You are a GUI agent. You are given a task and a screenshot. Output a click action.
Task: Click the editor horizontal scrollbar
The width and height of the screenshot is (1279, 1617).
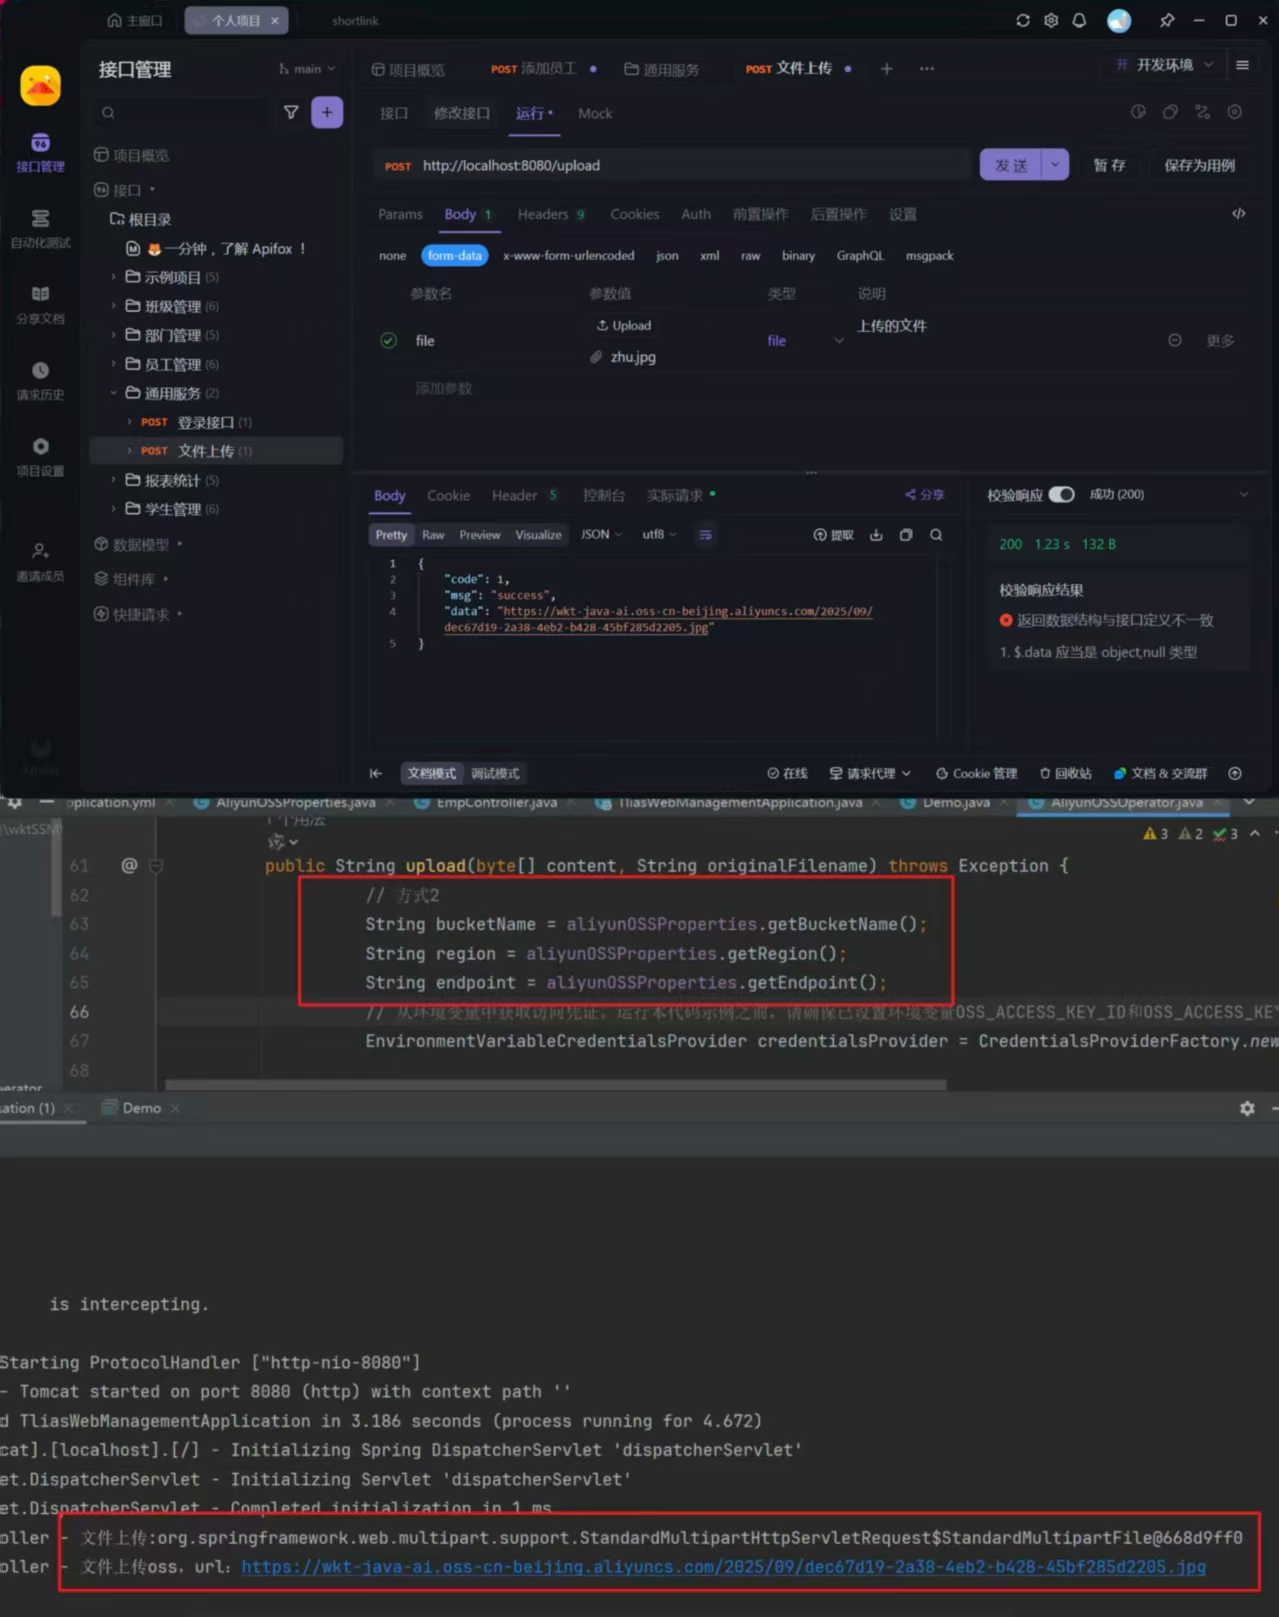pos(555,1084)
